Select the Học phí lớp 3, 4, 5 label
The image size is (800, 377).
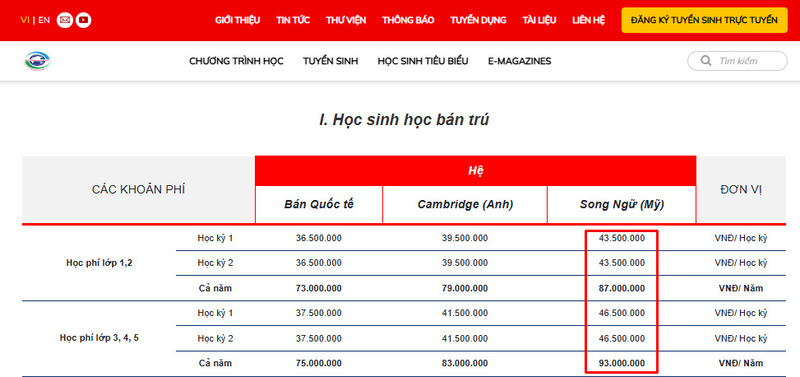click(99, 338)
